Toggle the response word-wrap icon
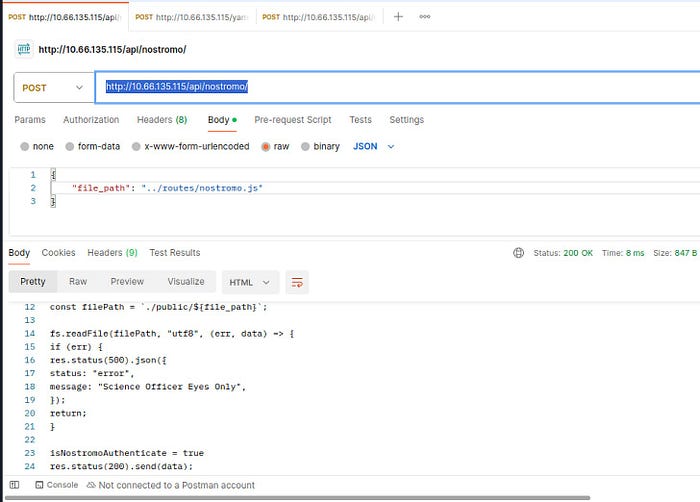 point(297,282)
